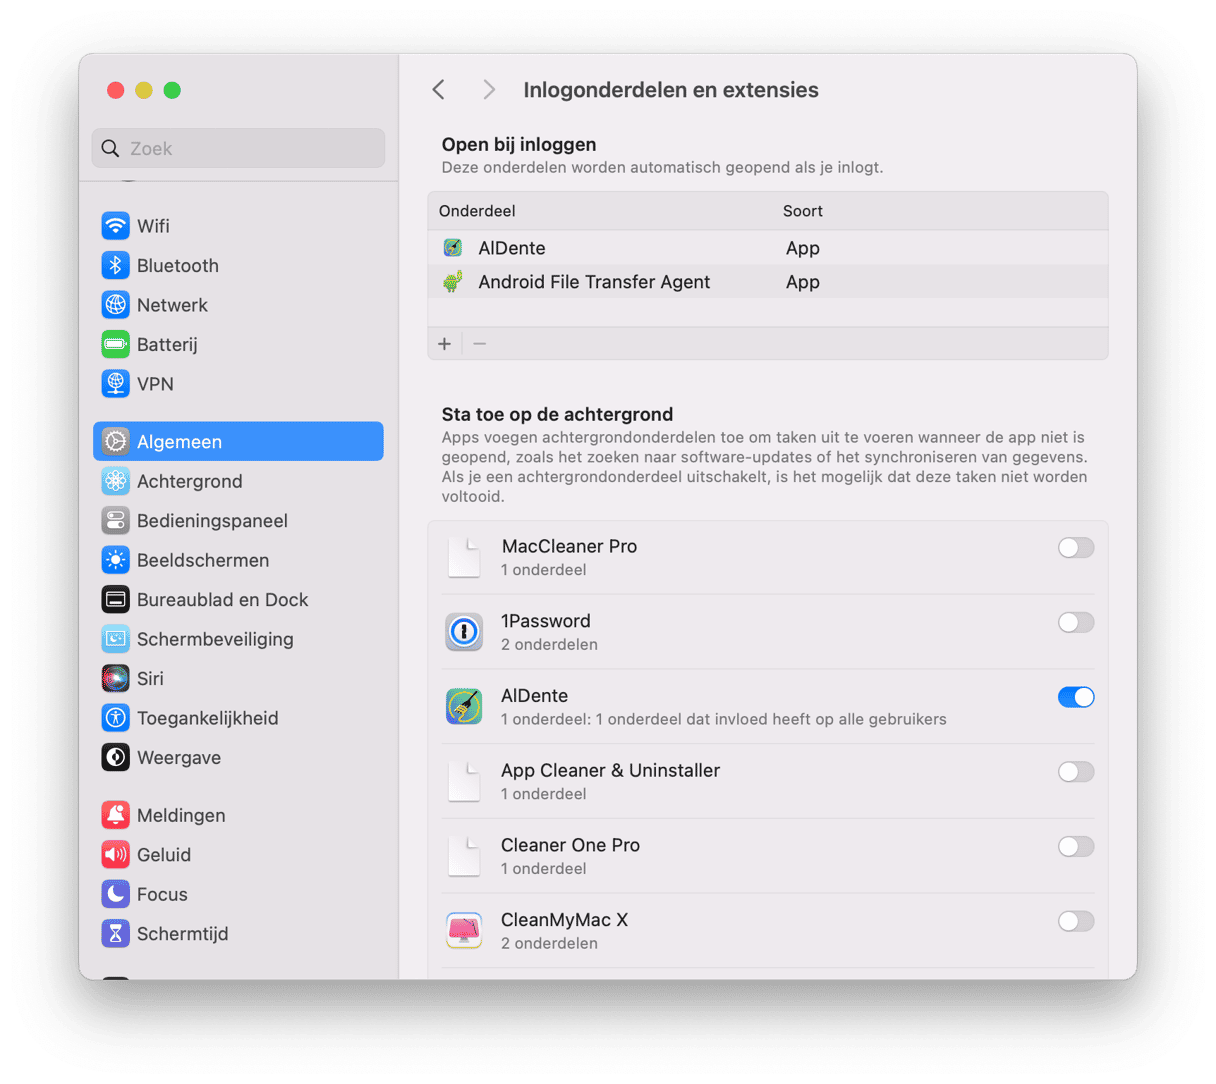1216x1084 pixels.
Task: Select the Schermbeveiliging icon
Action: [x=116, y=639]
